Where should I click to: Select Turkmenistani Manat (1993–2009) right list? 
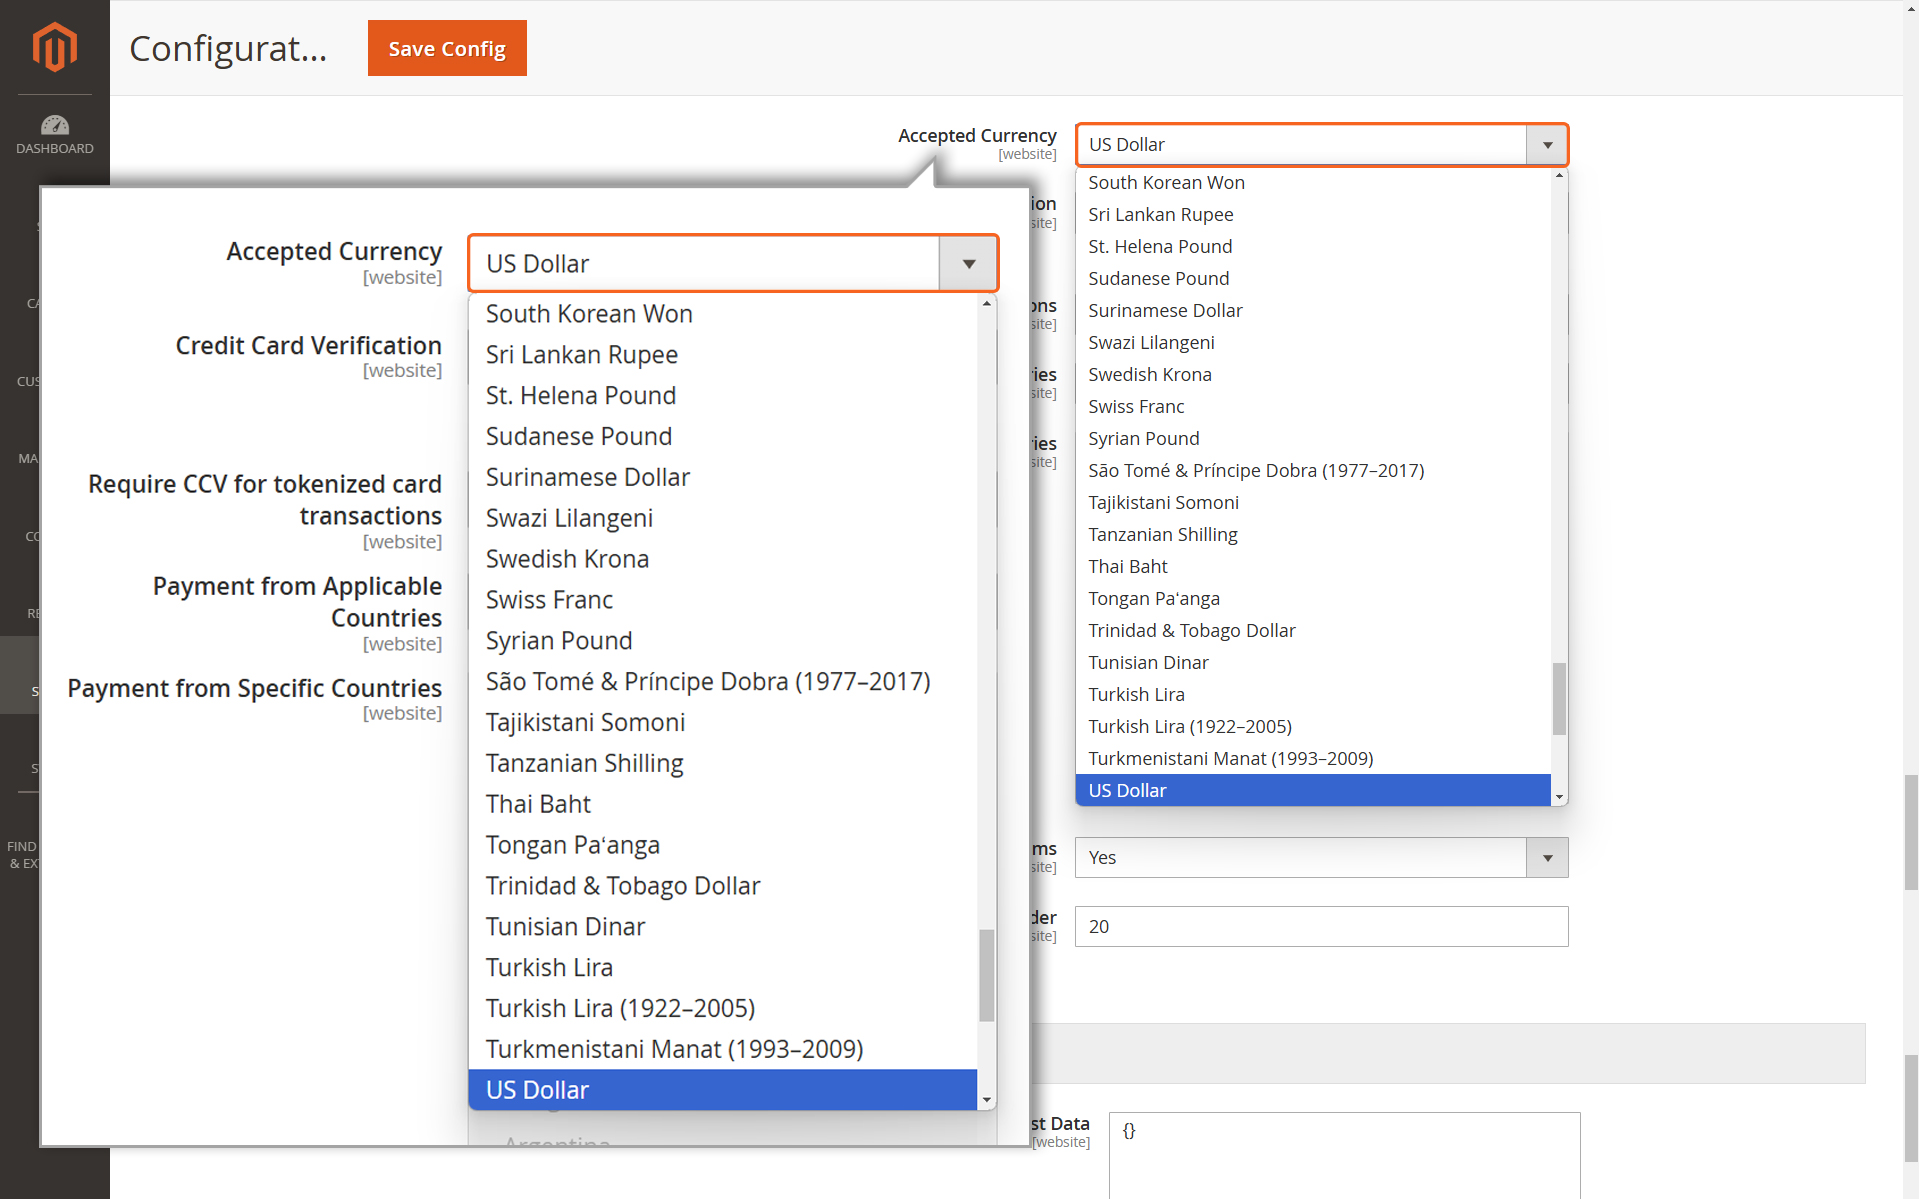pos(1313,758)
